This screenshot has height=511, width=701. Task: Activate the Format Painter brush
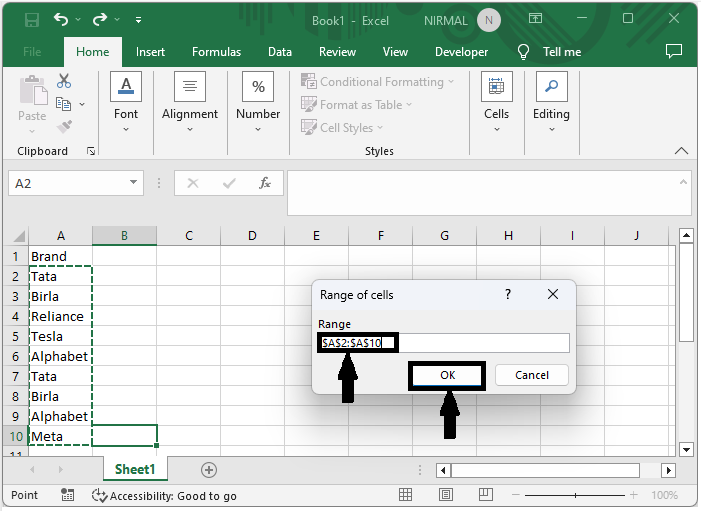point(64,127)
